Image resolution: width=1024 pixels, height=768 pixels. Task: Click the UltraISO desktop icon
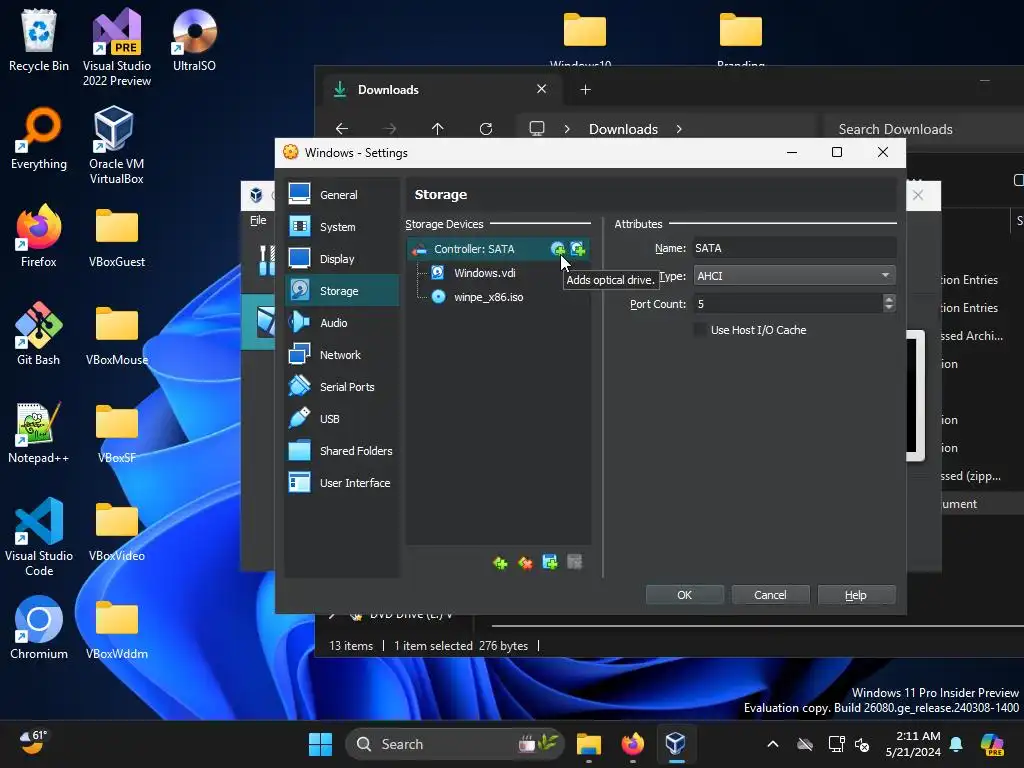[x=194, y=40]
